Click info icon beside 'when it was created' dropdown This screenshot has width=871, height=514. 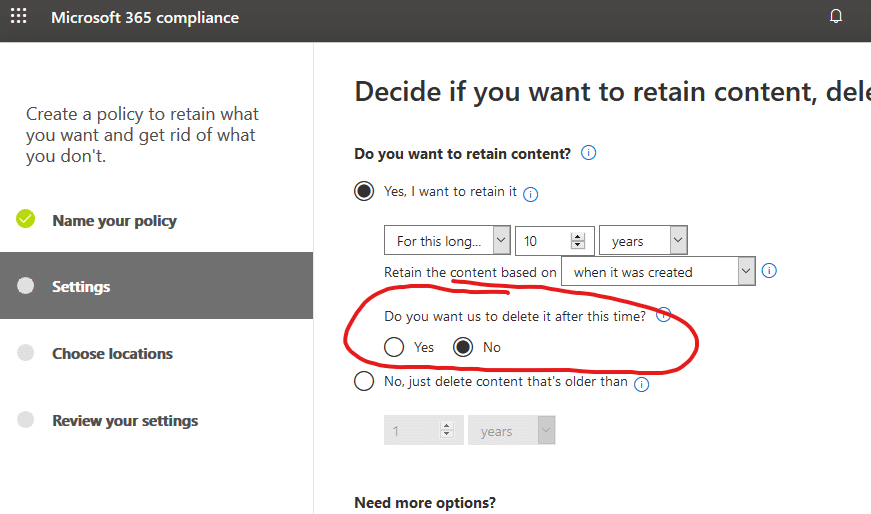(769, 271)
